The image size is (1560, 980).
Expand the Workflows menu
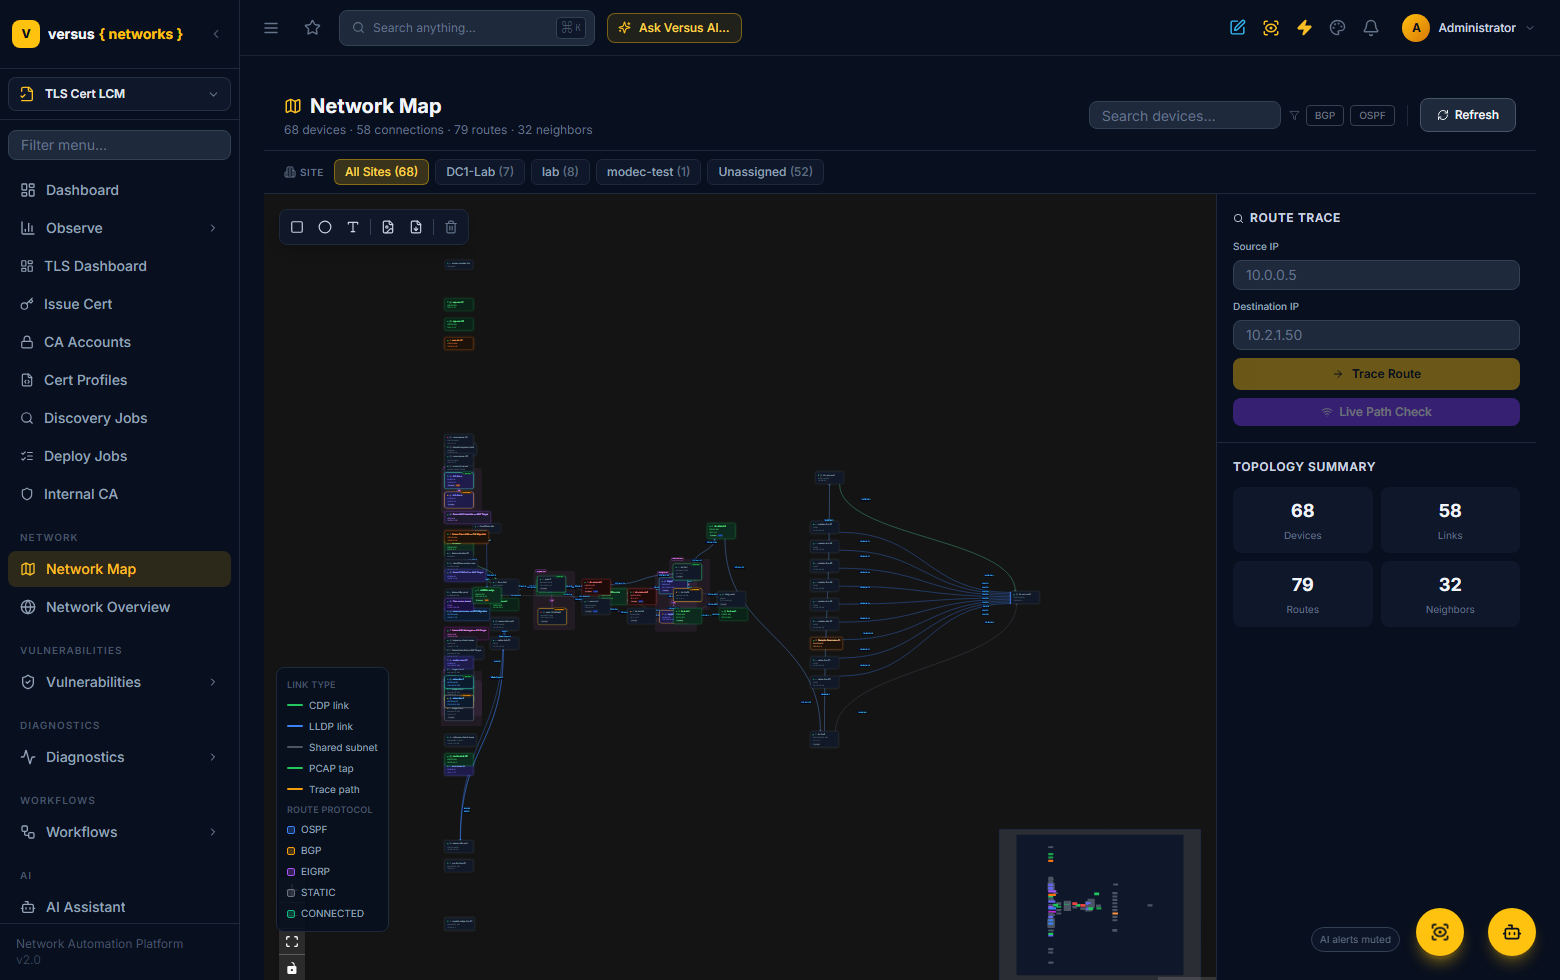point(119,832)
